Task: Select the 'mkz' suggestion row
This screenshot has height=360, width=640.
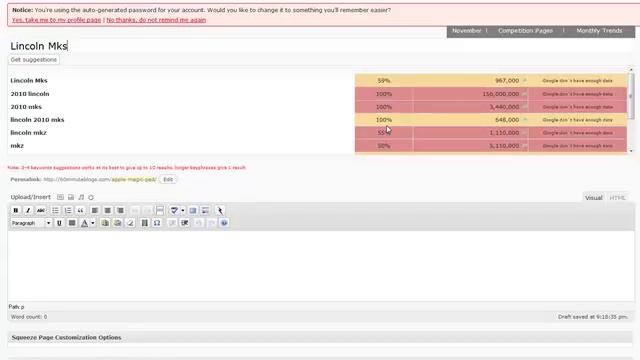Action: coord(318,146)
